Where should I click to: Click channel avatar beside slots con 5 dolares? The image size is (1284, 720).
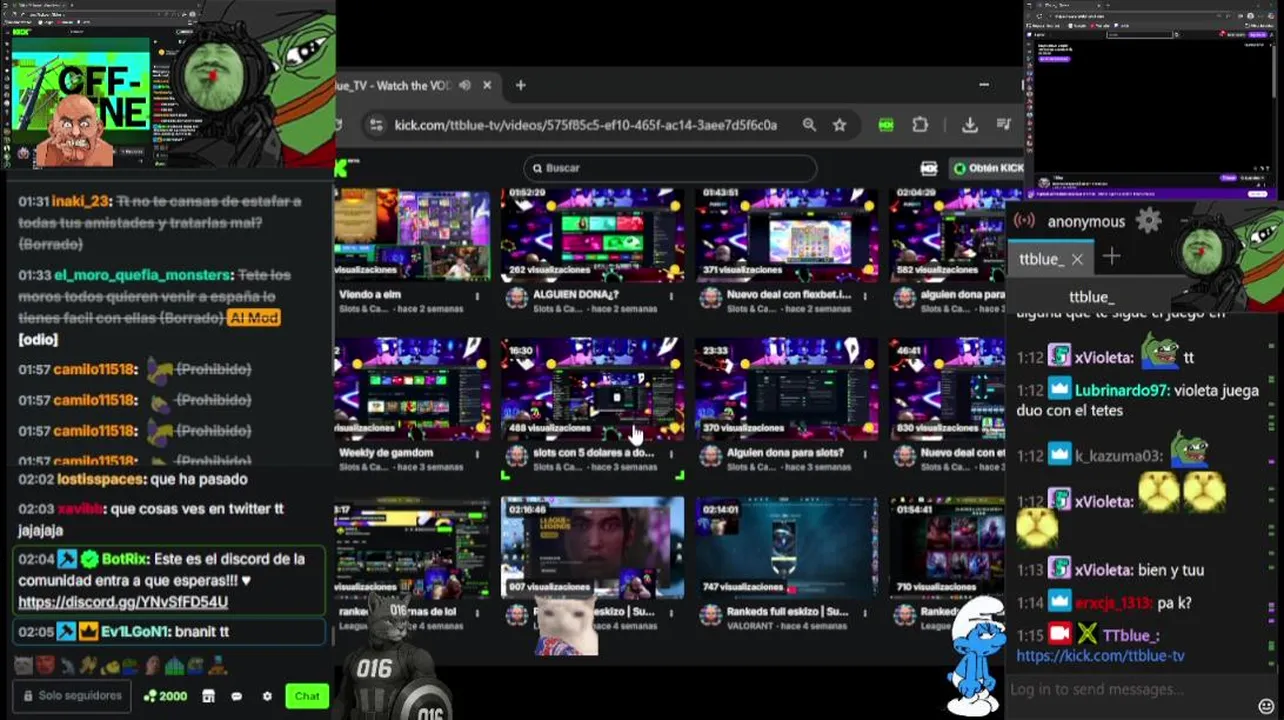click(x=516, y=456)
